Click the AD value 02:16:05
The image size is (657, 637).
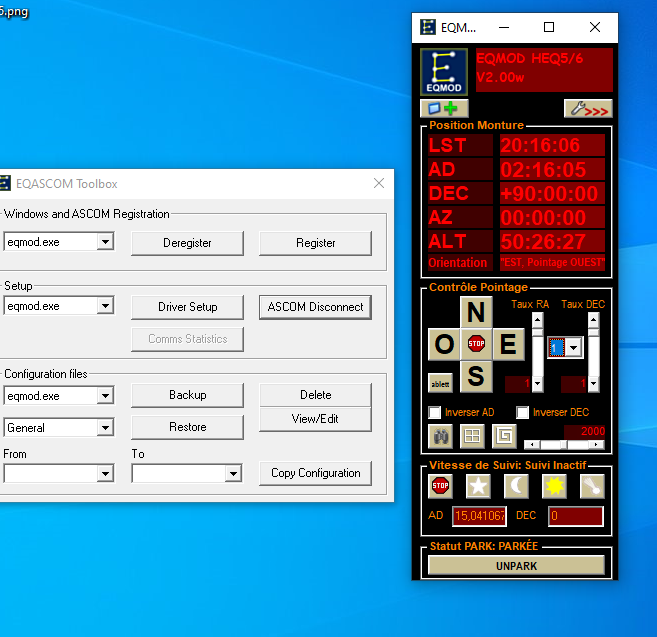[x=552, y=169]
